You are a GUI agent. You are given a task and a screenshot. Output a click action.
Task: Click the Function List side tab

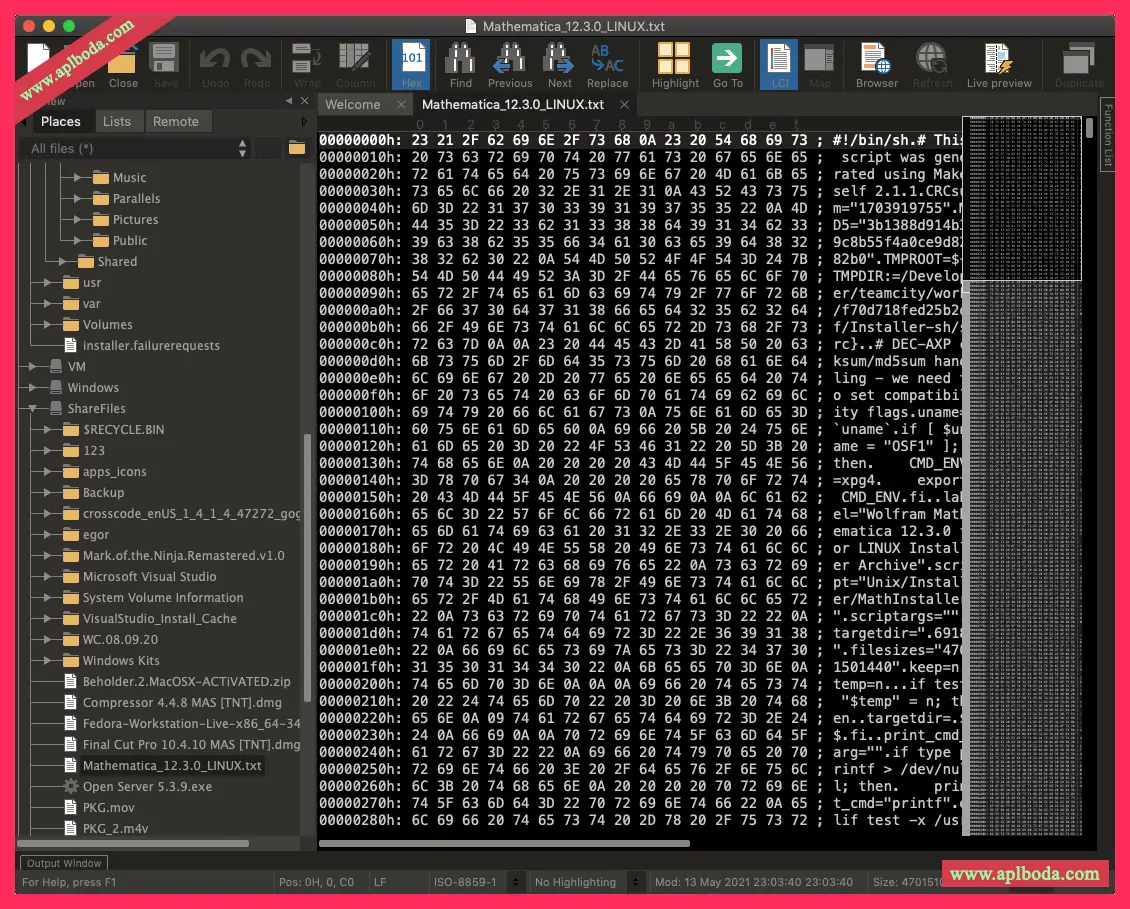pyautogui.click(x=1108, y=136)
